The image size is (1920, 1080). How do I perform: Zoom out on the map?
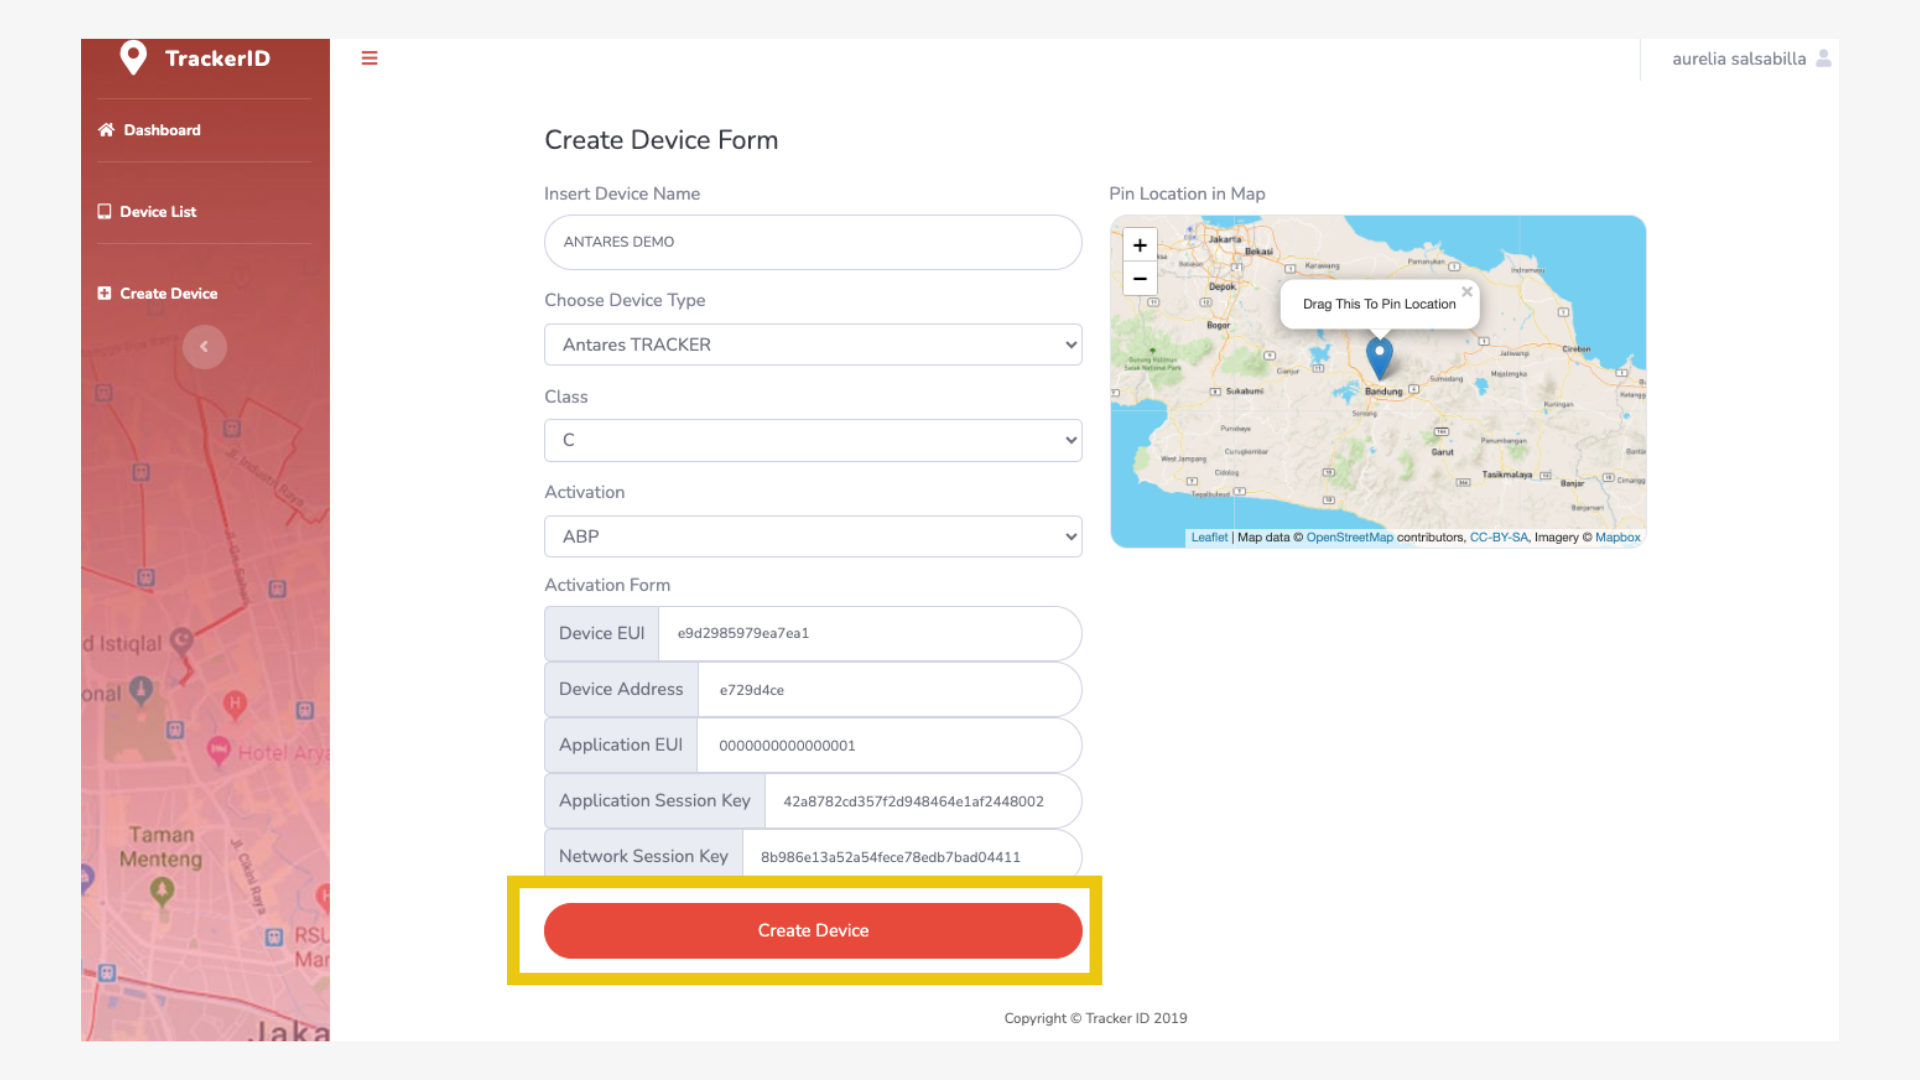click(x=1139, y=279)
